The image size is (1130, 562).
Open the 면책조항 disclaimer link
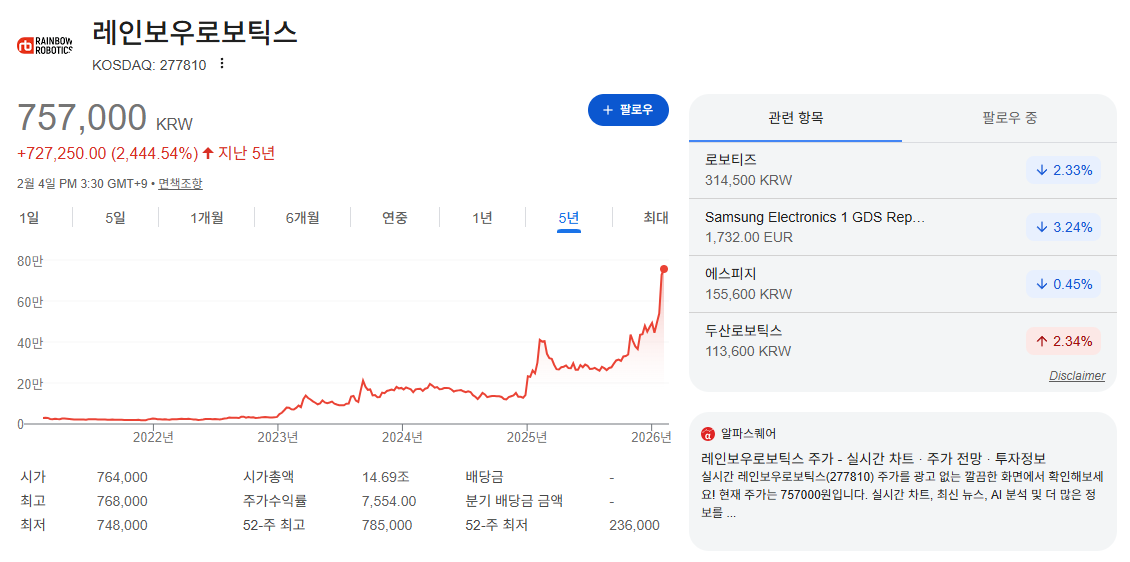[x=180, y=184]
